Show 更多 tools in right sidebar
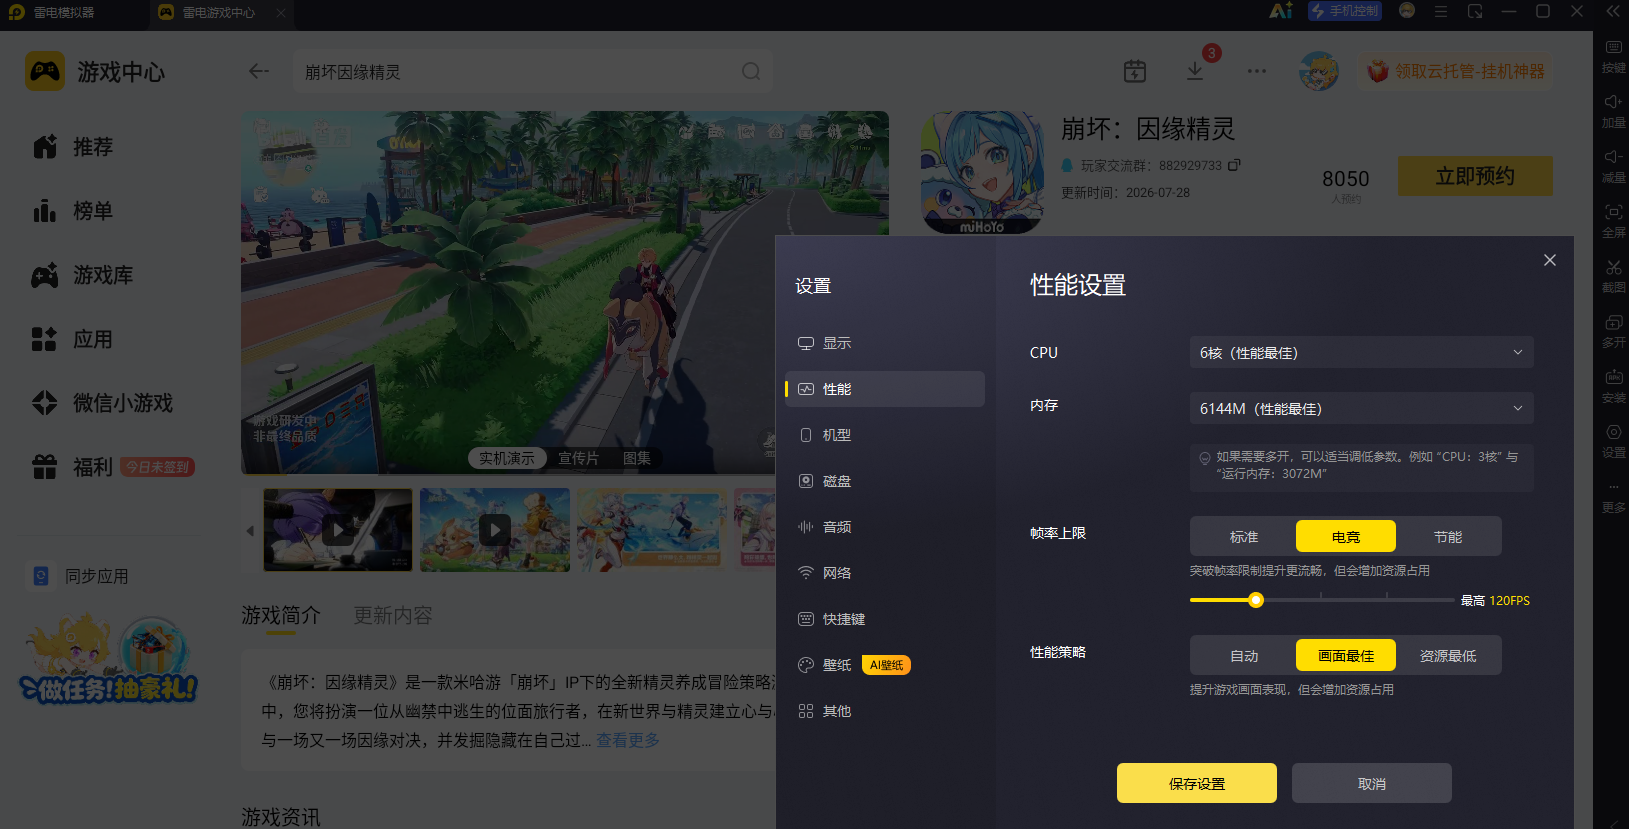The image size is (1629, 829). (x=1613, y=496)
